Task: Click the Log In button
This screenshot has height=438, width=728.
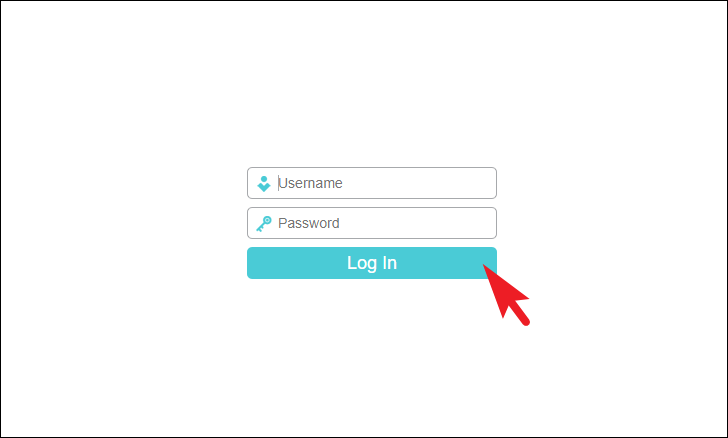Action: tap(372, 263)
